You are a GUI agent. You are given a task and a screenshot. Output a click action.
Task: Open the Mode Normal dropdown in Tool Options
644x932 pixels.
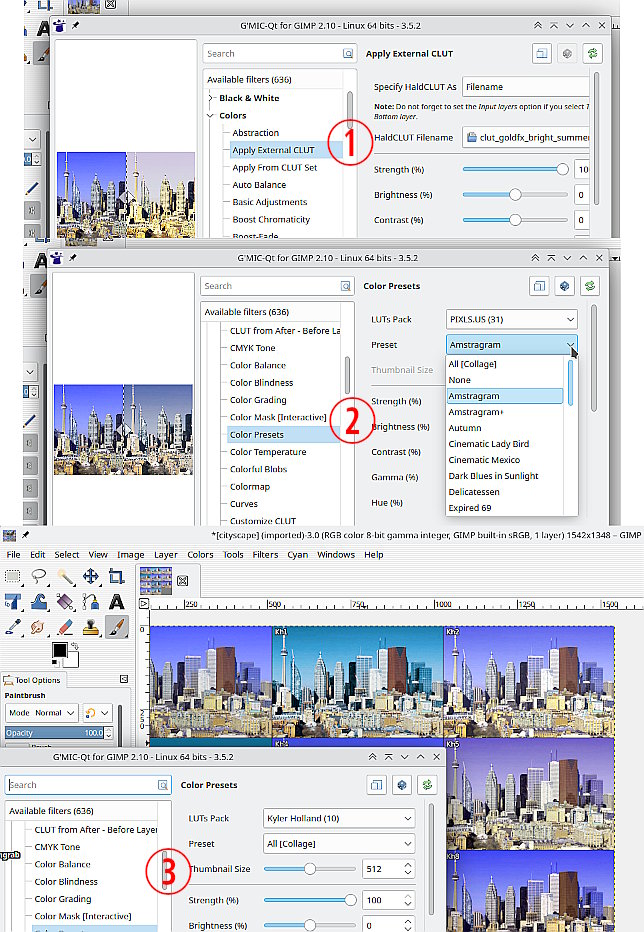click(41, 712)
